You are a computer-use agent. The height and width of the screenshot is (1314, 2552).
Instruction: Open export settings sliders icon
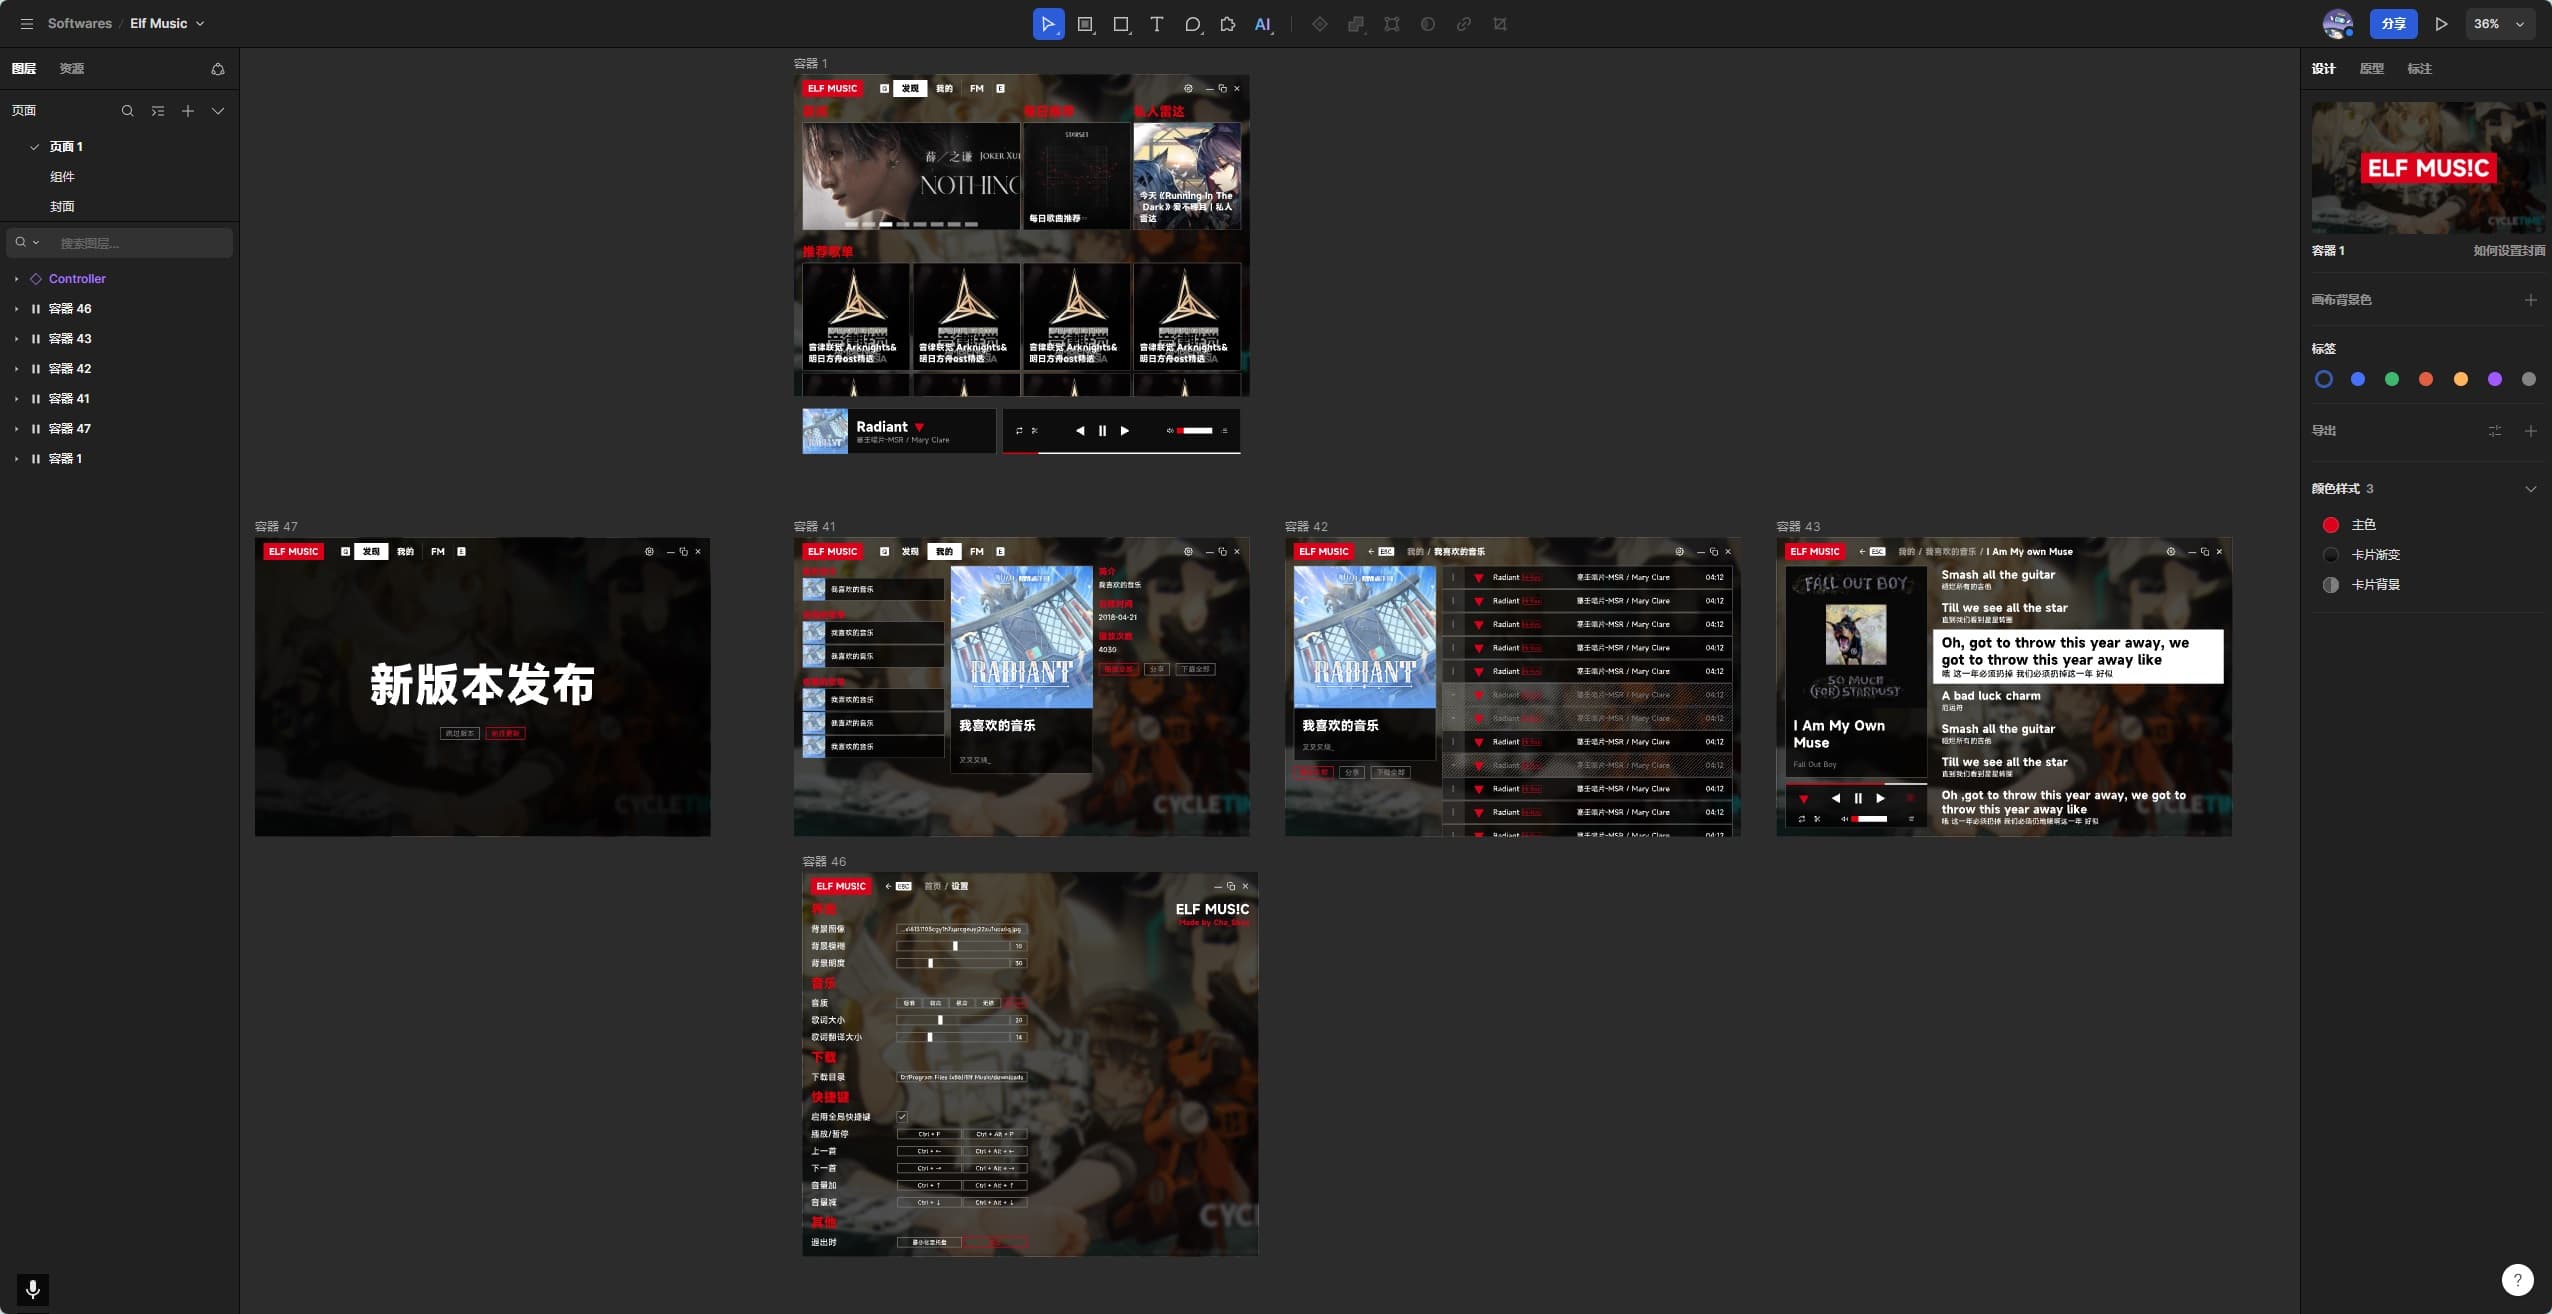click(x=2495, y=431)
